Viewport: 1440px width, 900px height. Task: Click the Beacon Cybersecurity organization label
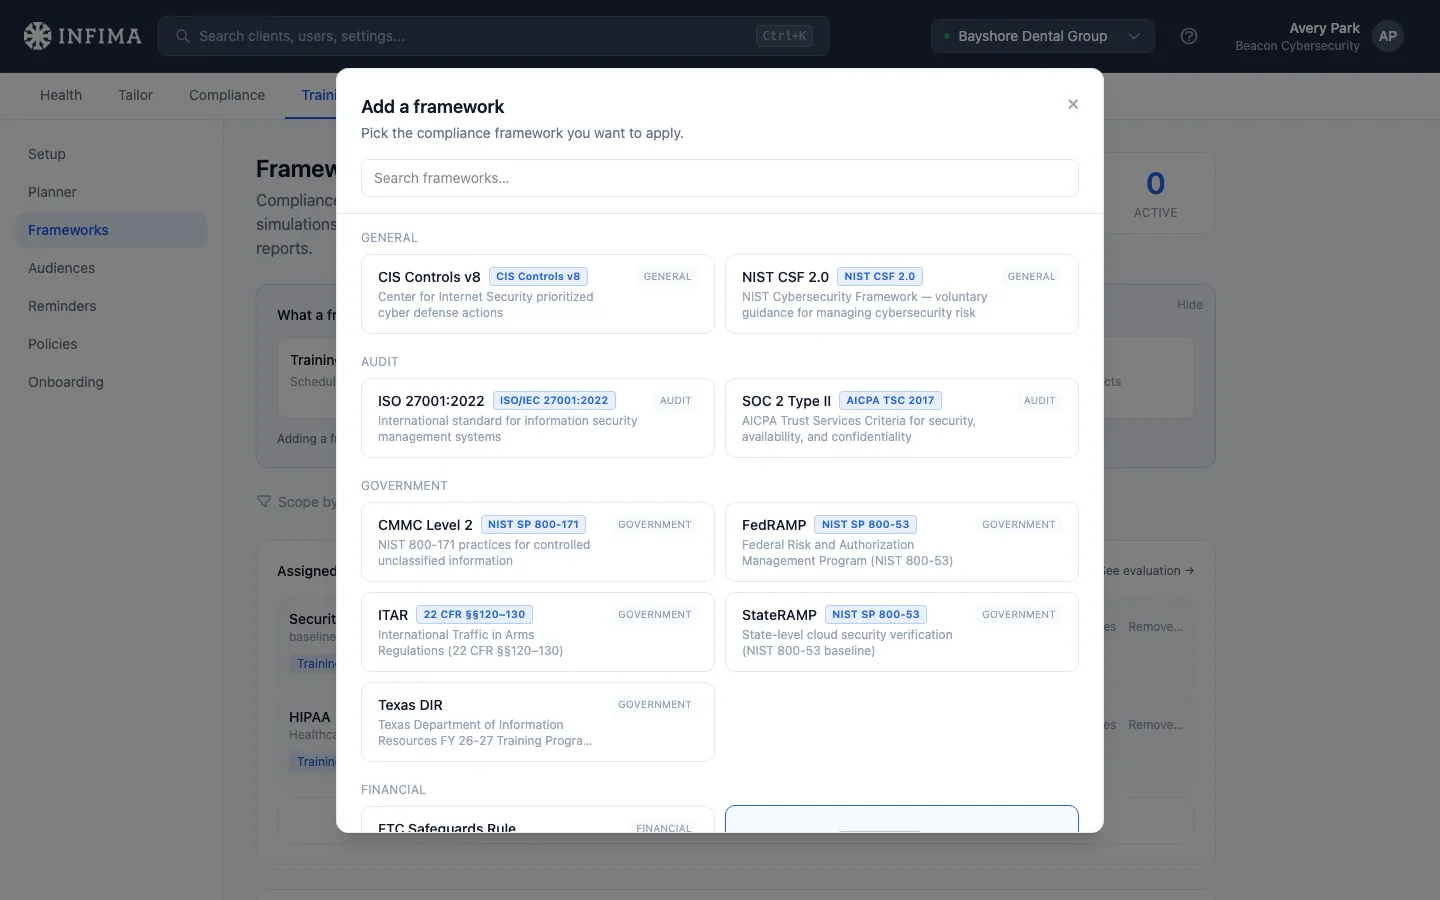pyautogui.click(x=1297, y=46)
